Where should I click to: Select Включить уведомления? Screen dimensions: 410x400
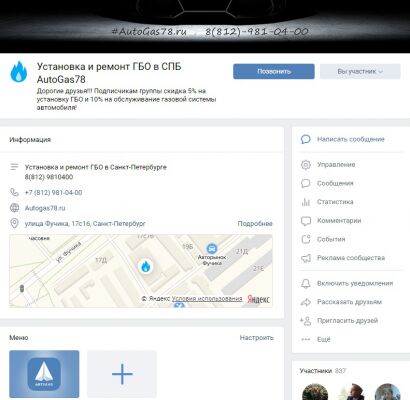click(x=355, y=283)
